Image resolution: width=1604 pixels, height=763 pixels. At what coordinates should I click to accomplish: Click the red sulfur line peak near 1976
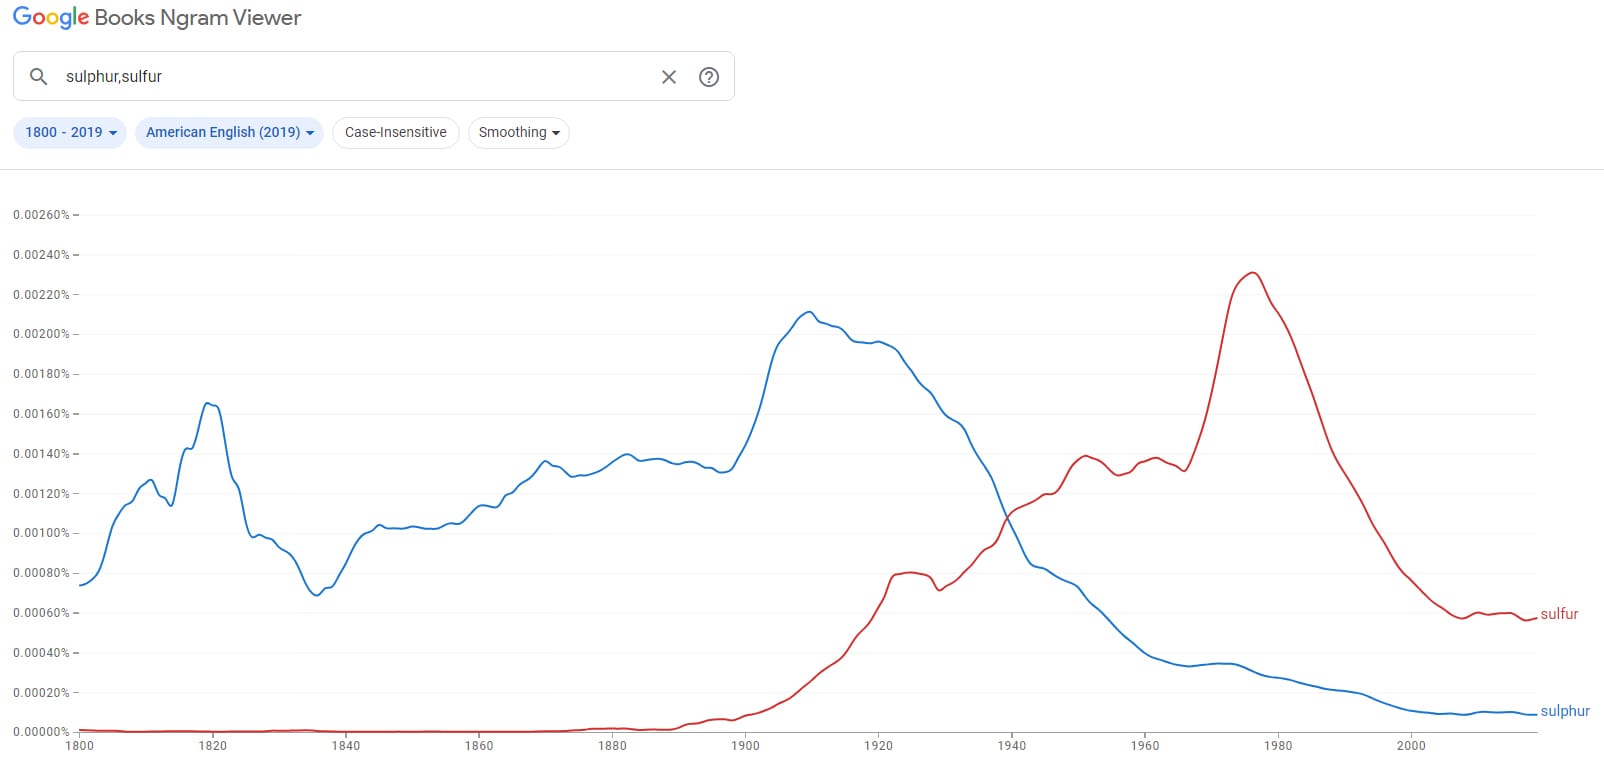click(x=1252, y=273)
